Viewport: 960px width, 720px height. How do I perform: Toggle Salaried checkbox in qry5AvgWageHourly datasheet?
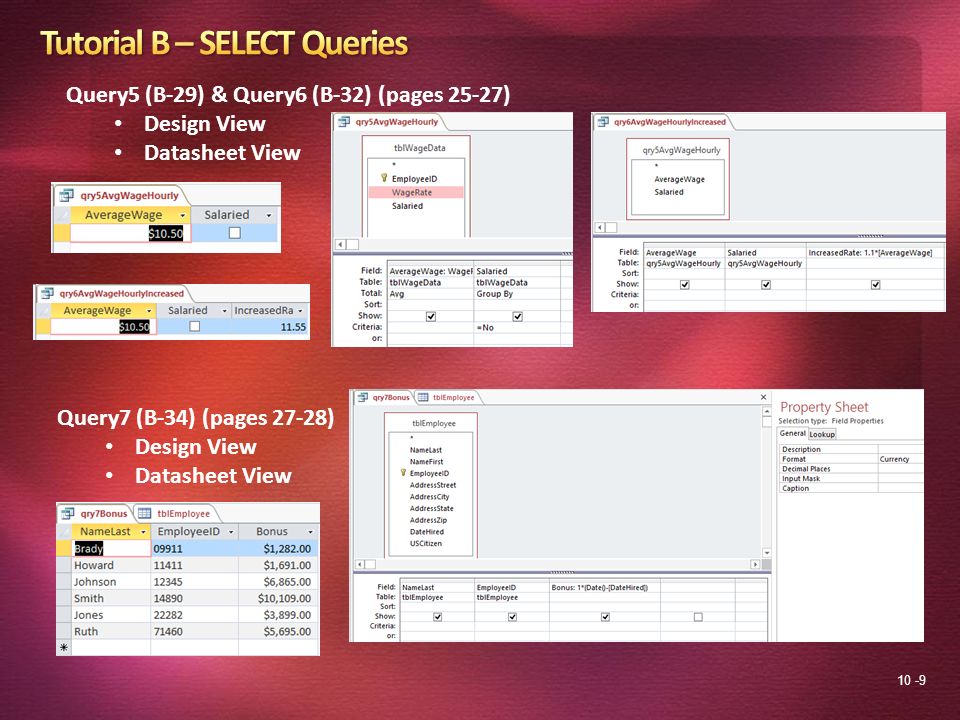[234, 233]
